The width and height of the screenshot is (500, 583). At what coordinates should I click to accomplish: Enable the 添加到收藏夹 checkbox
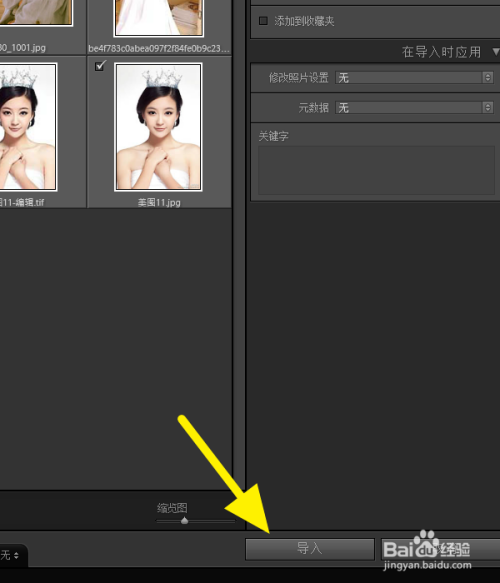point(263,21)
